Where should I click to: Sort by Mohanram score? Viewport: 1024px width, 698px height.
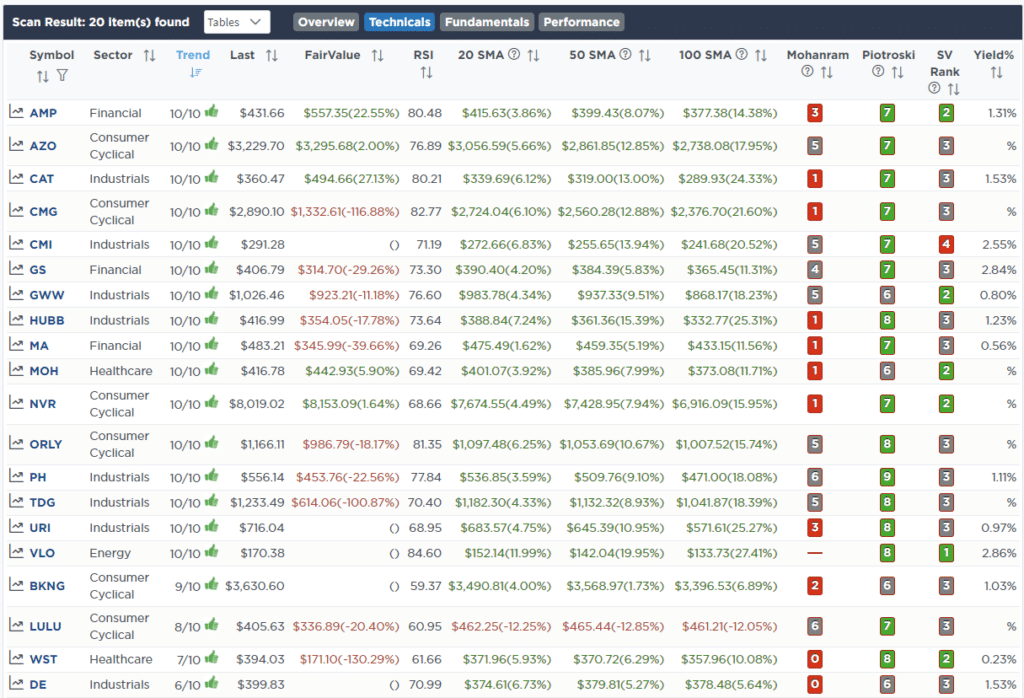point(827,72)
